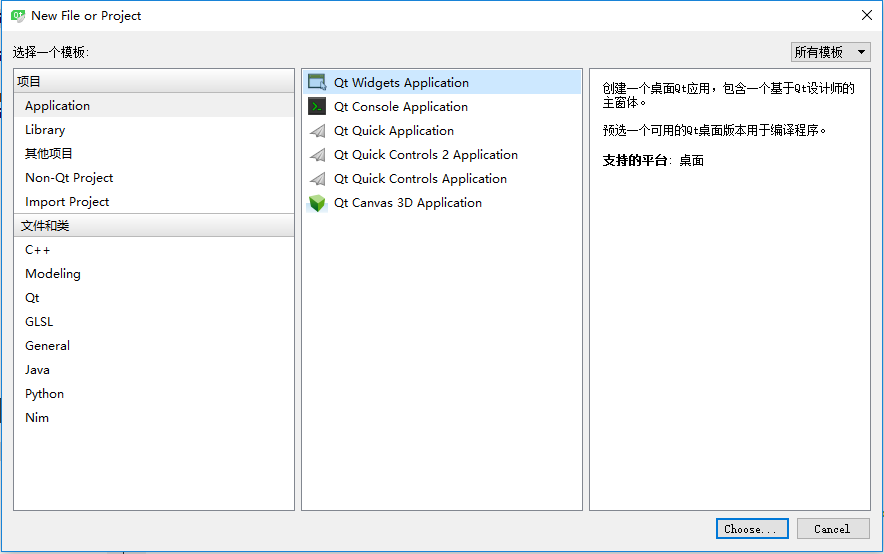This screenshot has height=554, width=884.
Task: Select the Application project category
Action: [153, 105]
